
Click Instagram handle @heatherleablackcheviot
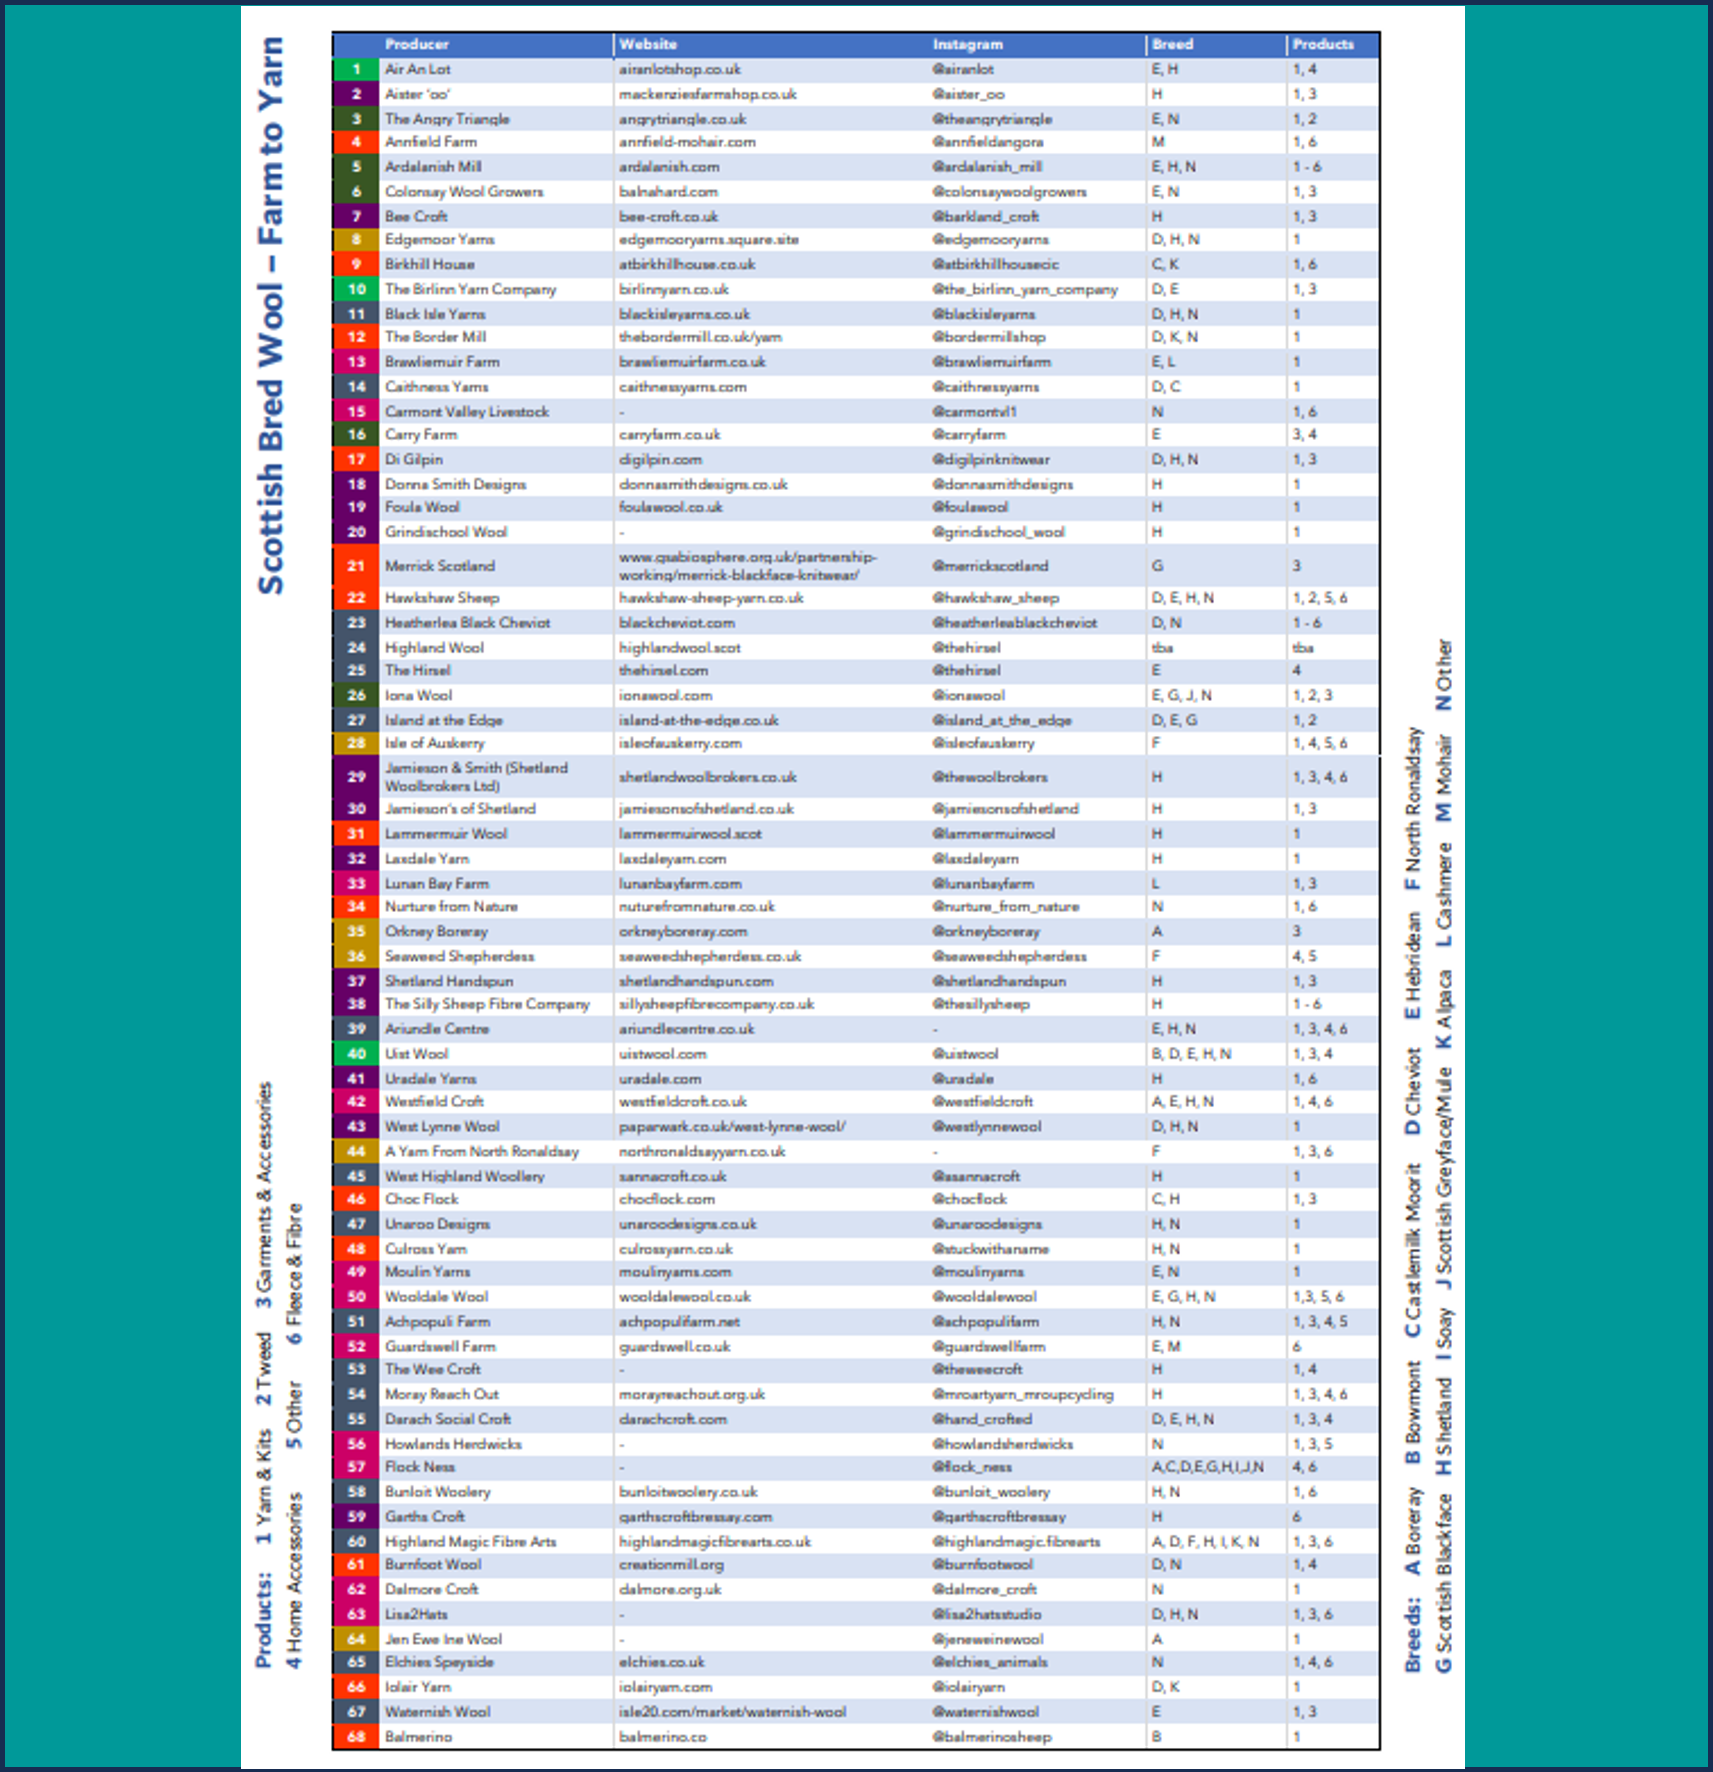pyautogui.click(x=1014, y=623)
